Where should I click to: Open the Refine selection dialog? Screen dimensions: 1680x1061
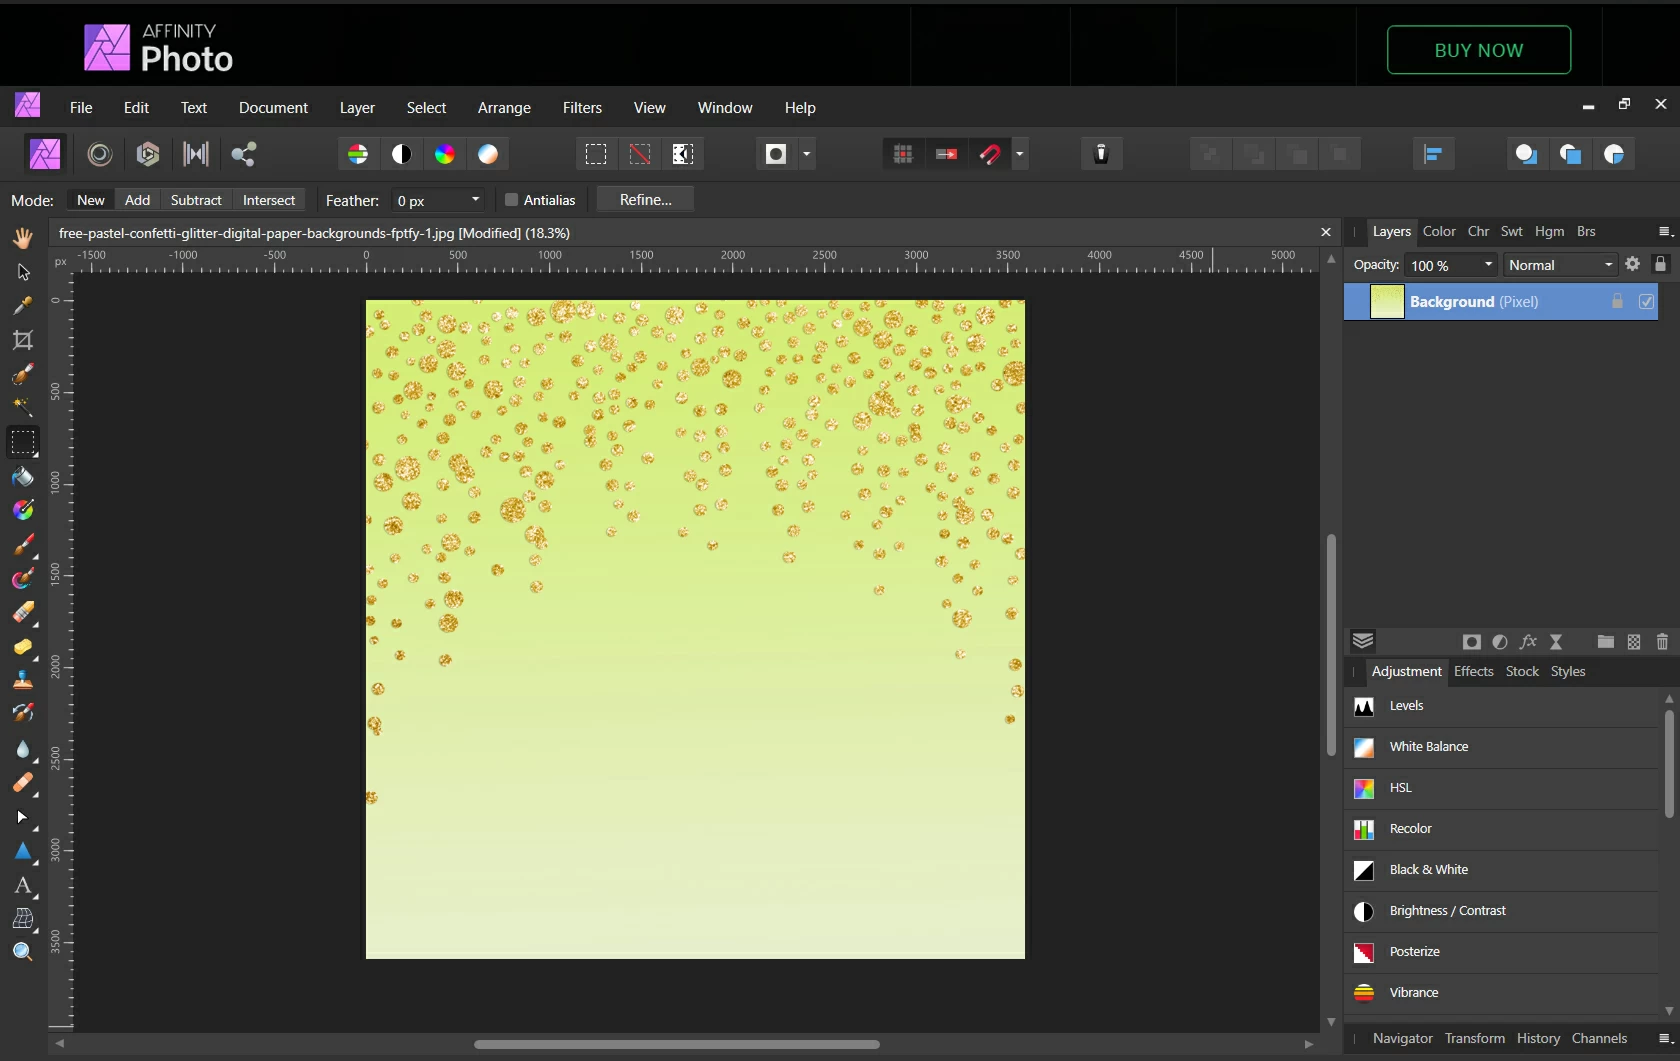(645, 200)
